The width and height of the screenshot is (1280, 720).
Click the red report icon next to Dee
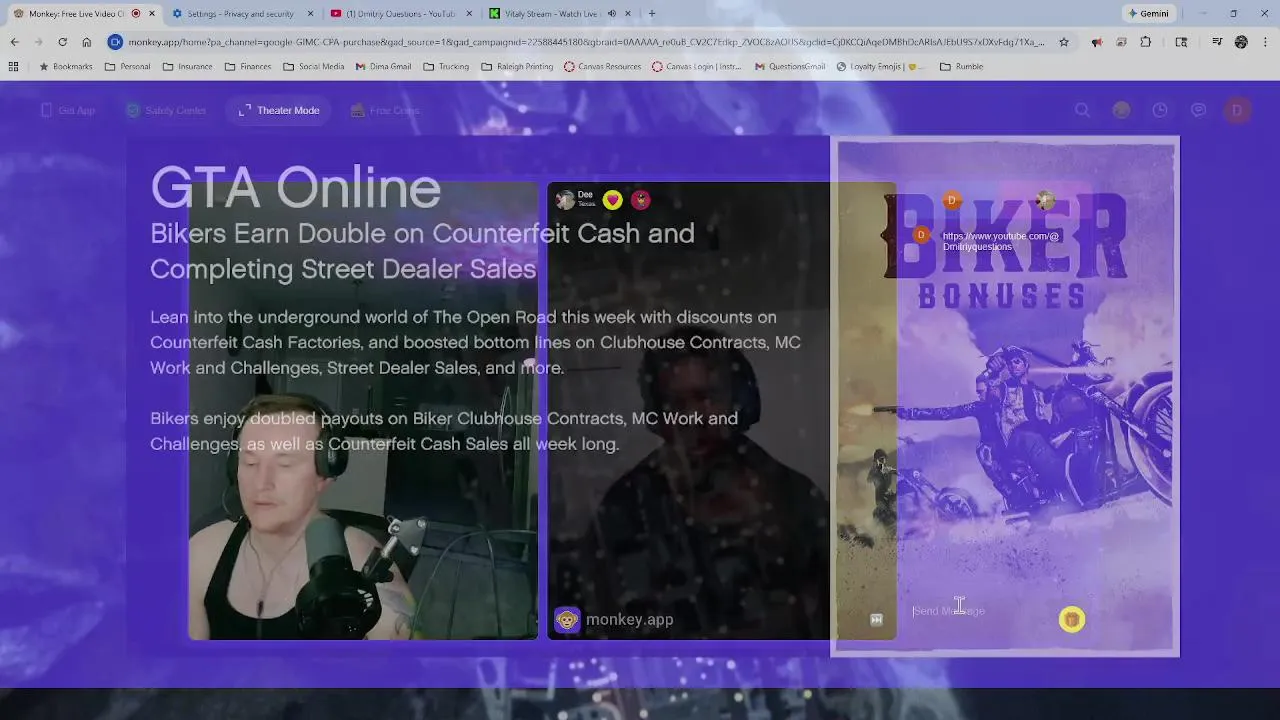[641, 200]
